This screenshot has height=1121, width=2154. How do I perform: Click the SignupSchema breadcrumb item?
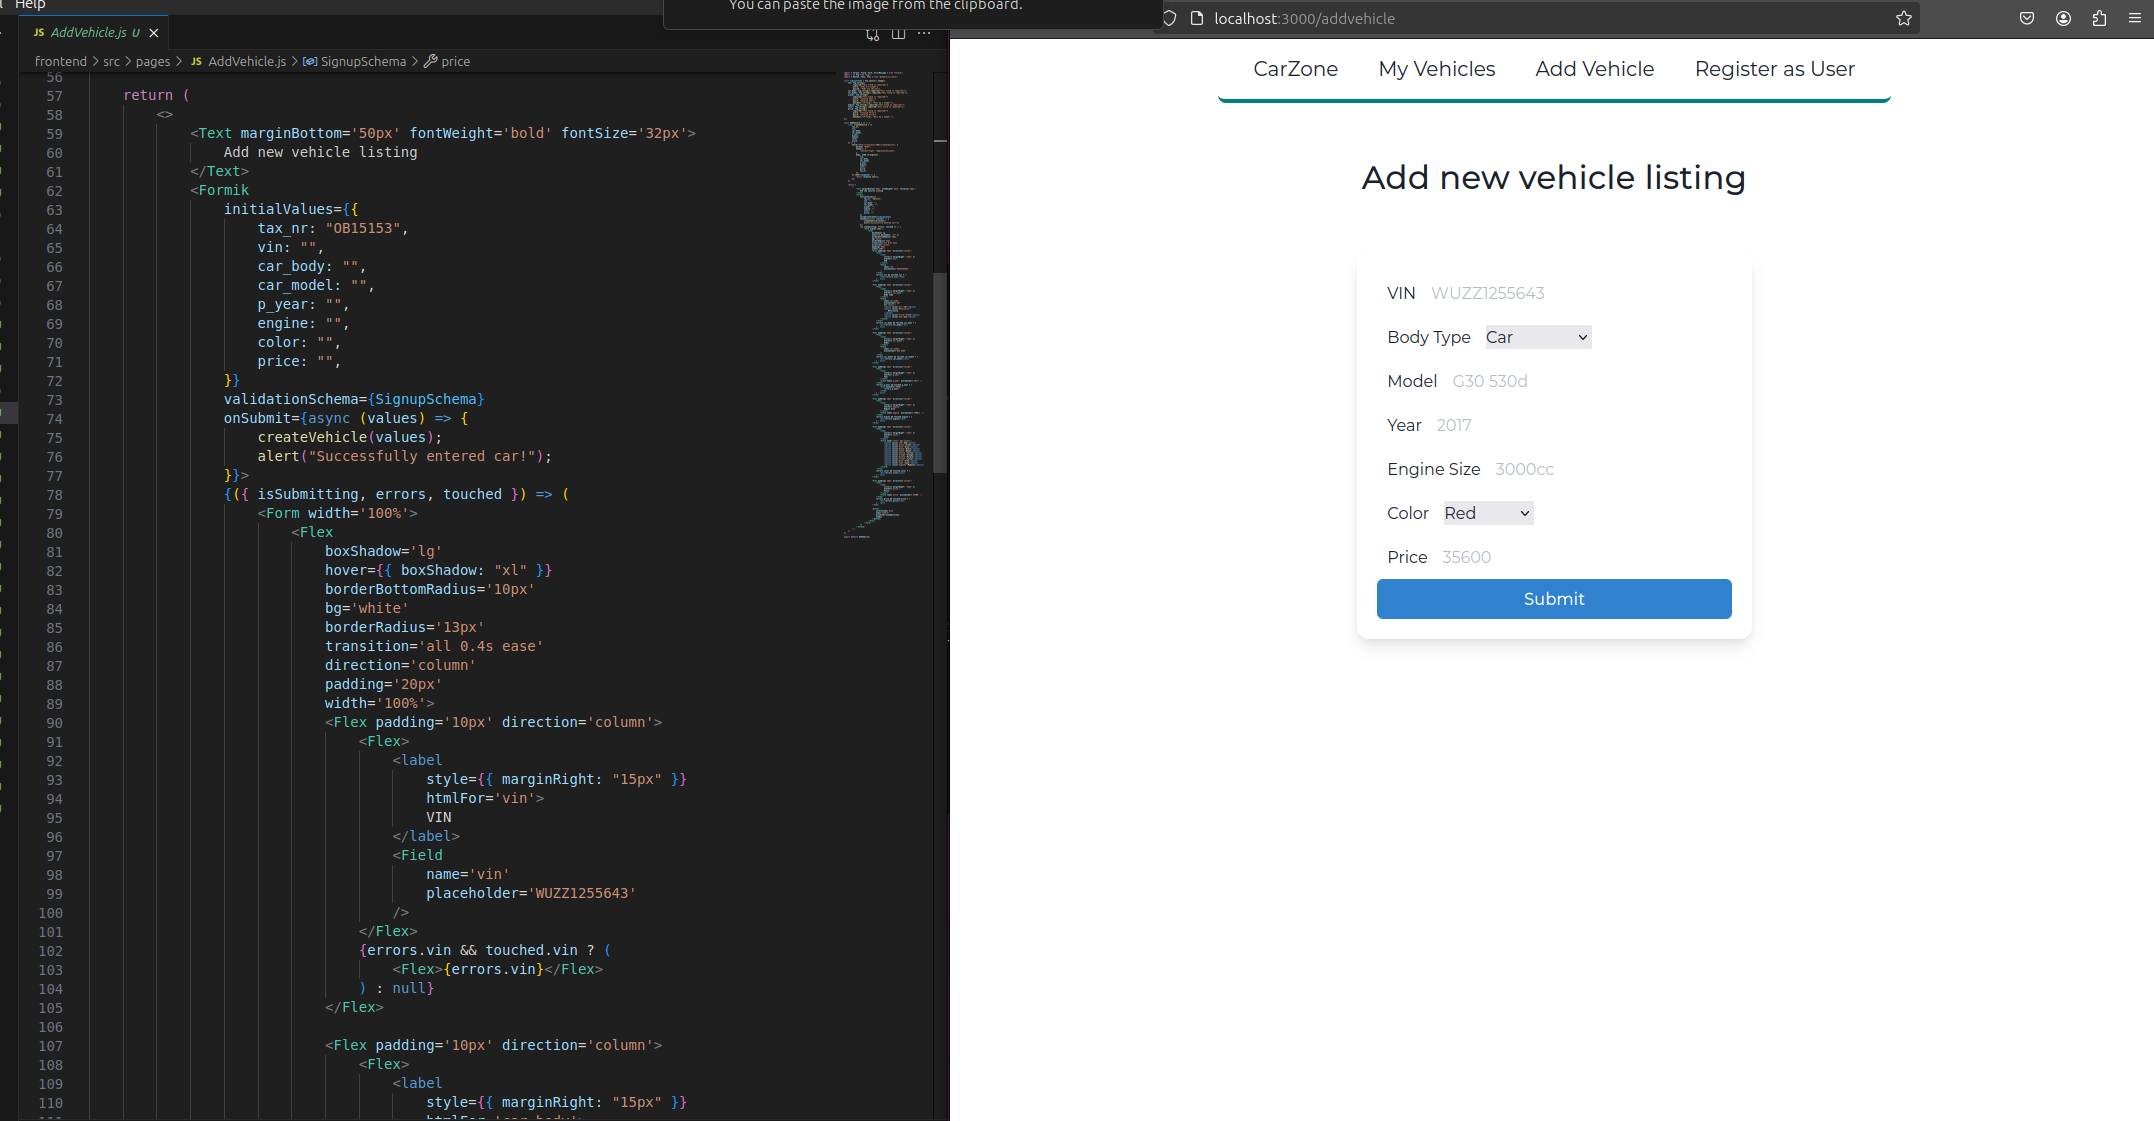click(362, 61)
